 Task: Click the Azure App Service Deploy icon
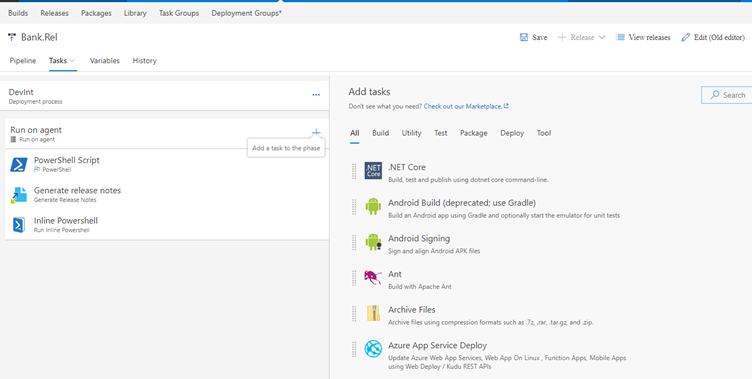[x=373, y=348]
